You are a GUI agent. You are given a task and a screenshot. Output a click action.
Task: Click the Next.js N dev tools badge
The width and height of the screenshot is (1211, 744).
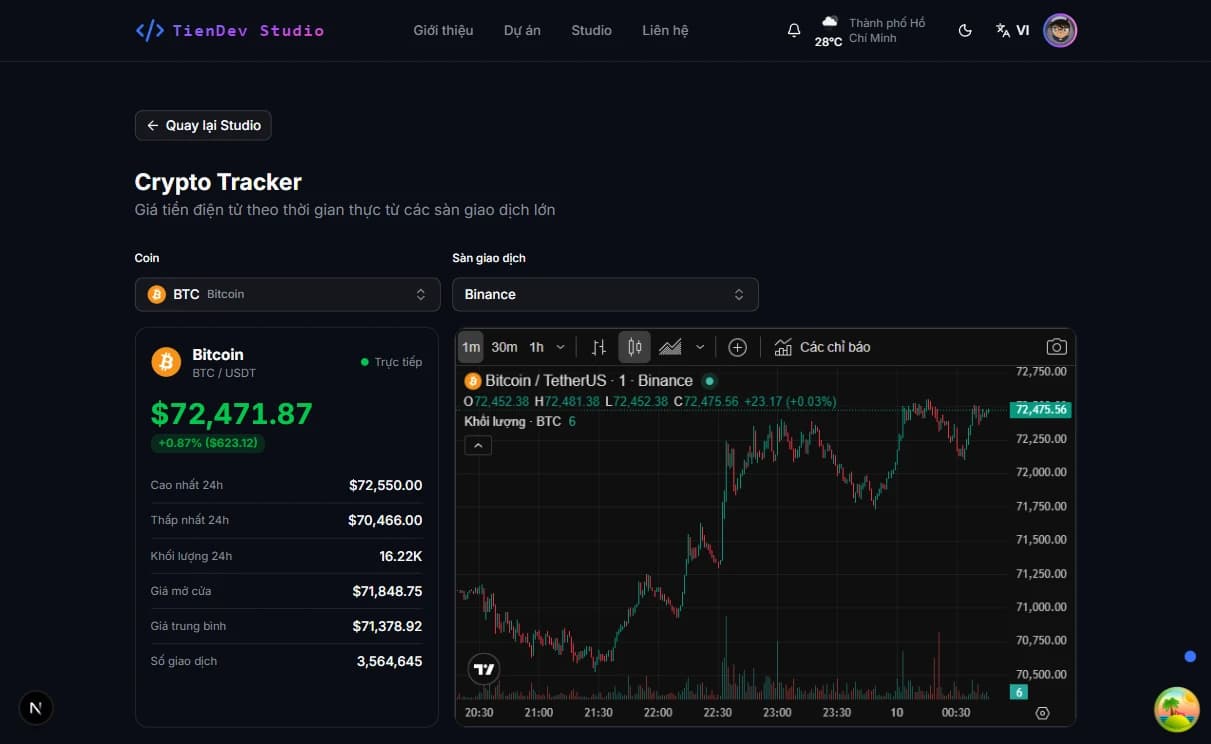point(36,708)
